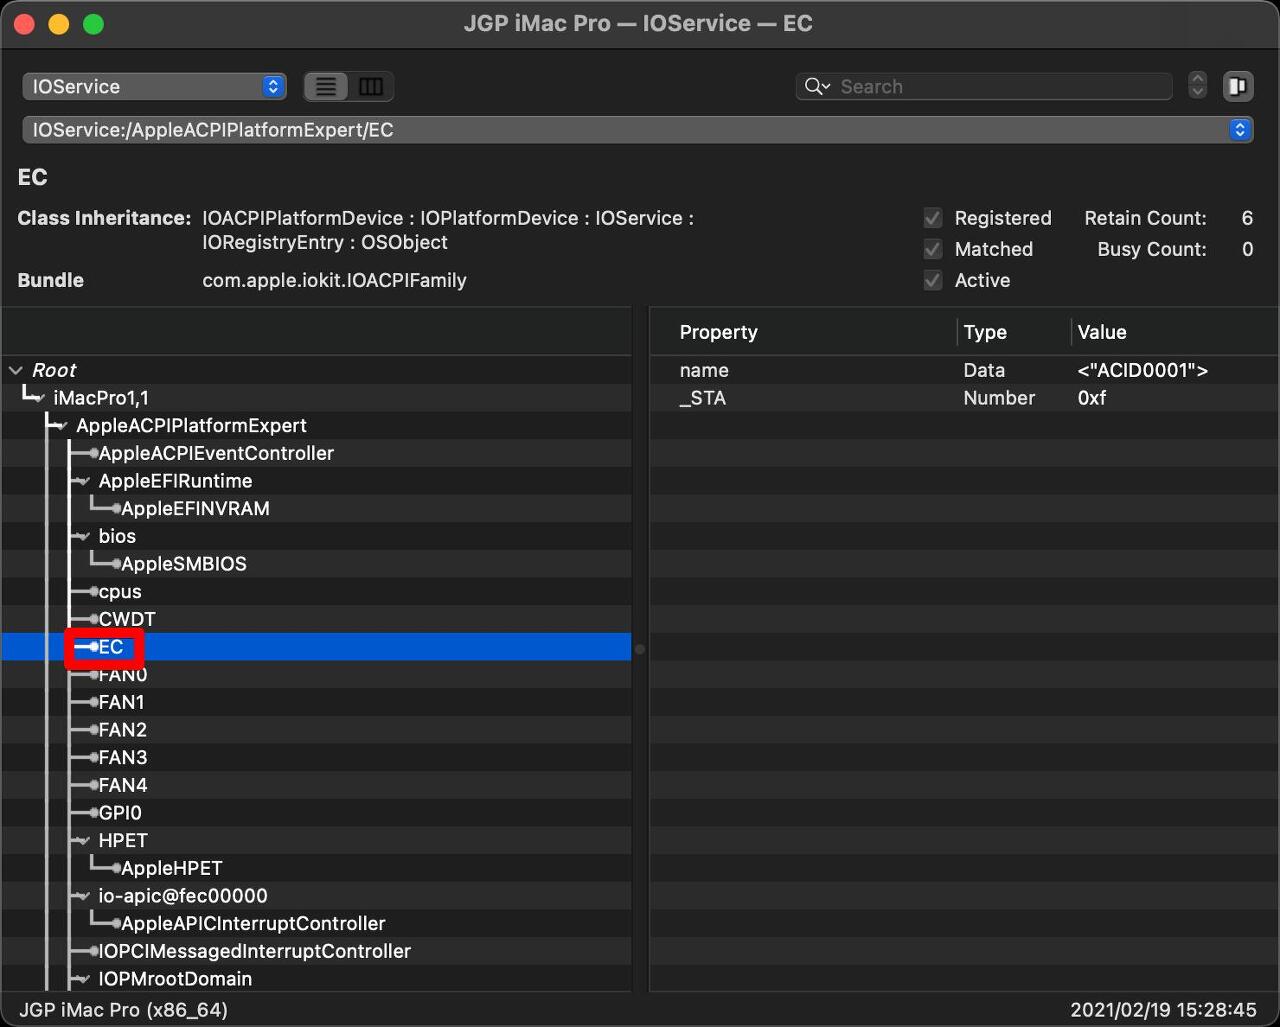Collapse the AppleACPIPlatformExpert node
Screen dimensions: 1280x1027
click(x=62, y=426)
